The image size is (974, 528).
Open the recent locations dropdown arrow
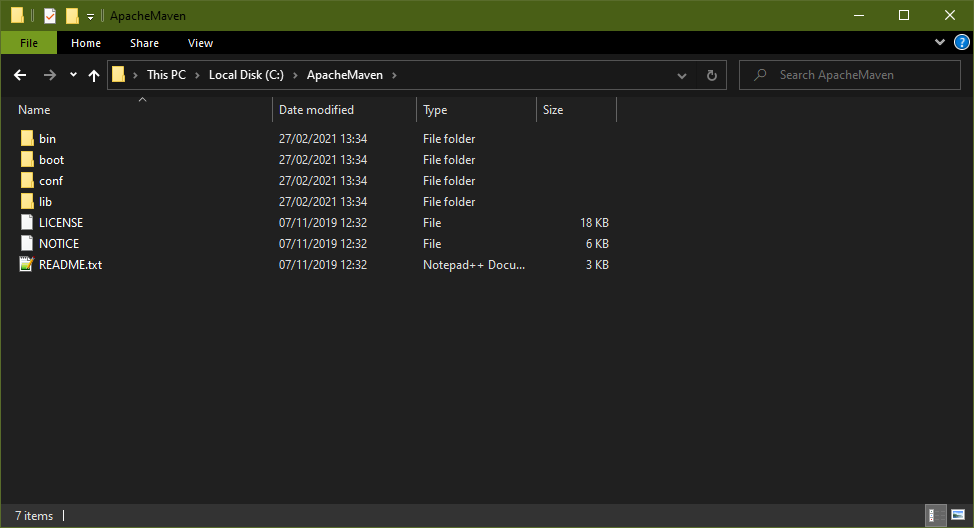click(73, 75)
